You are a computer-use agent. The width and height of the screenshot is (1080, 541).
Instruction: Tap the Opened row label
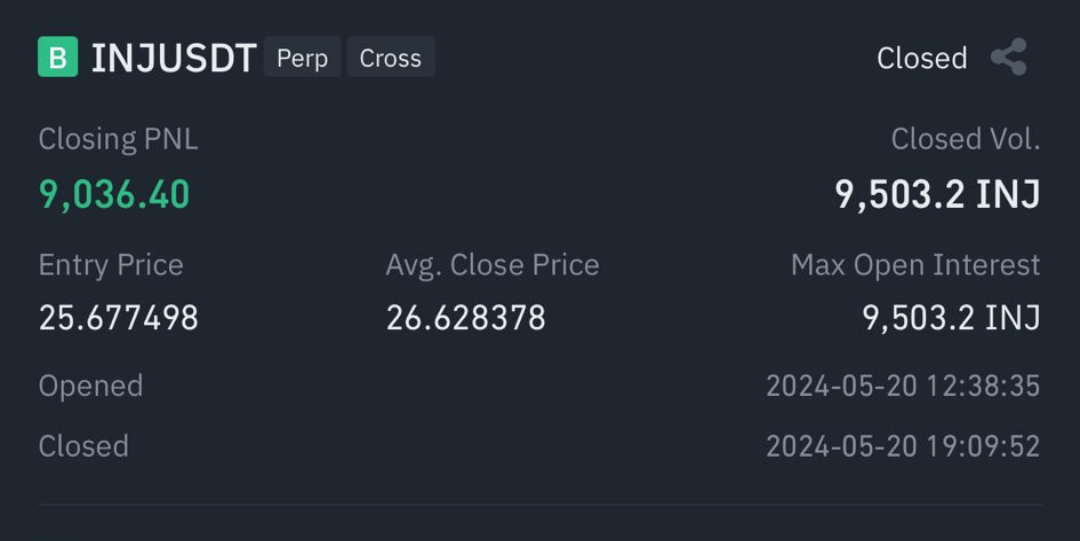[90, 386]
